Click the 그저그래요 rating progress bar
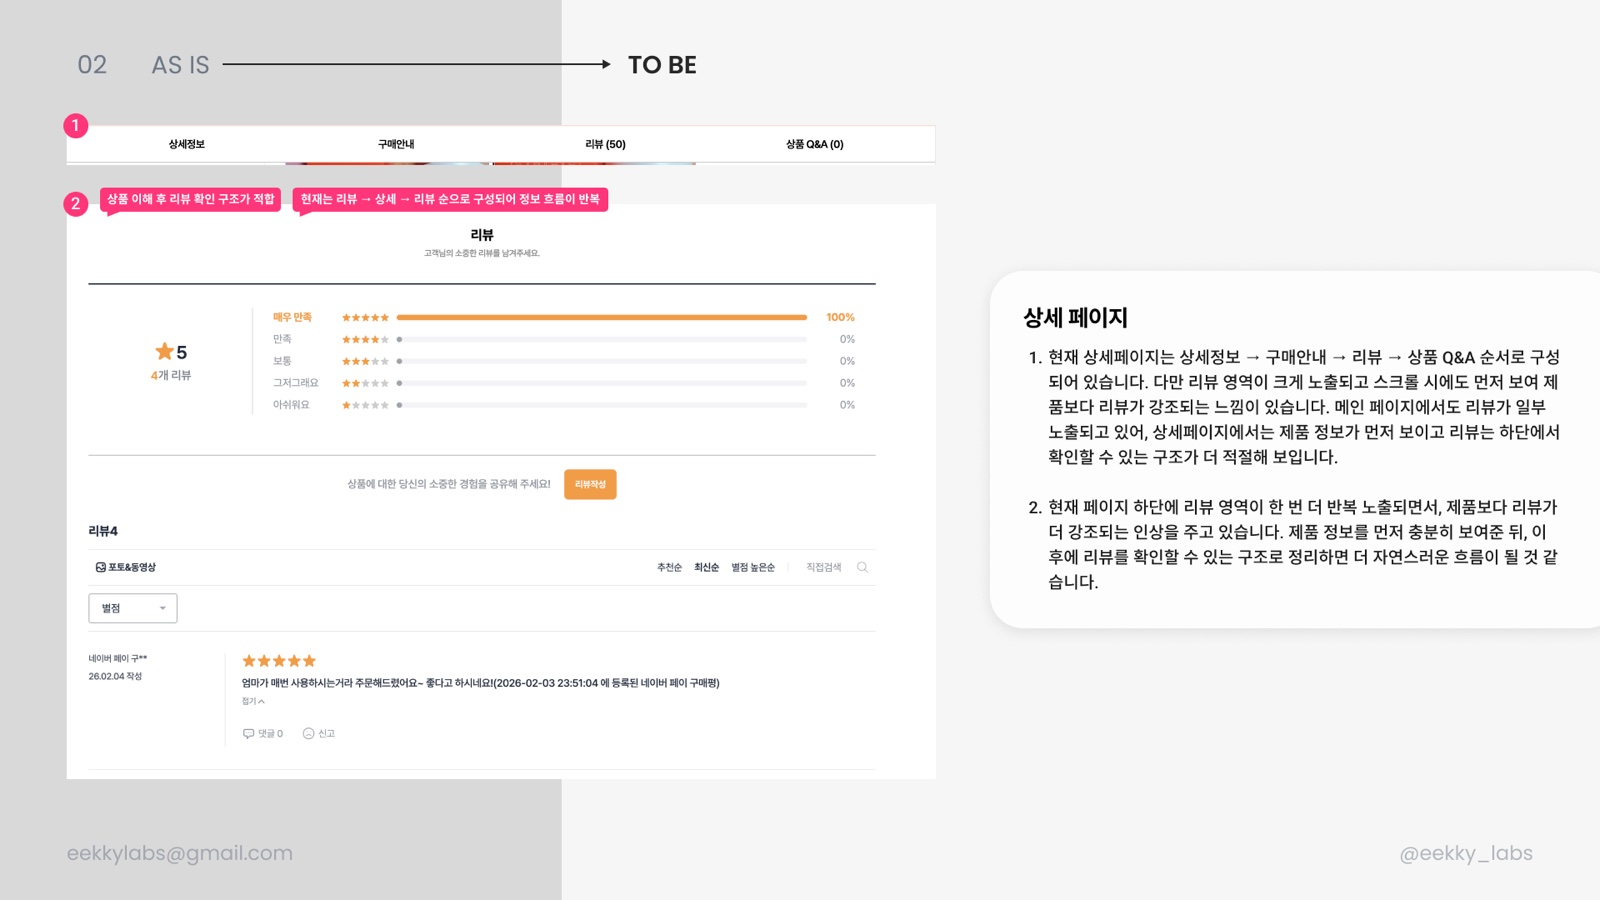1600x900 pixels. (x=601, y=383)
